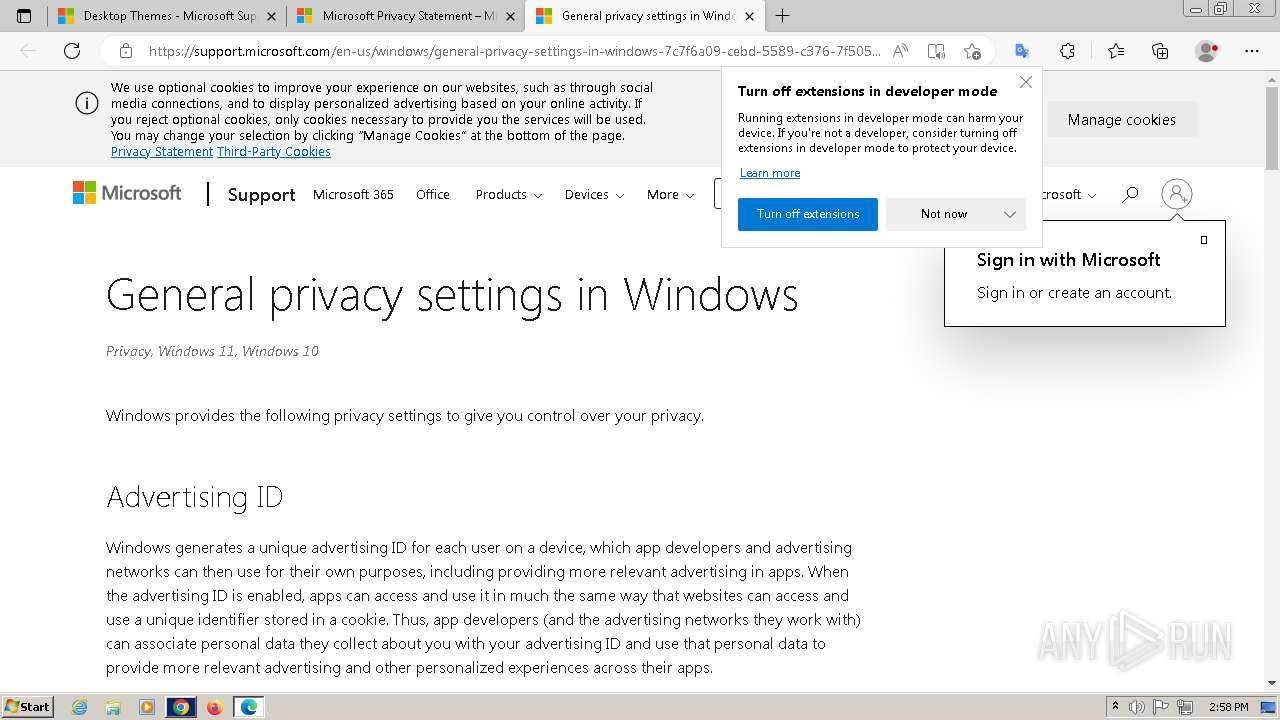This screenshot has height=720, width=1280.
Task: Go to Support home link
Action: coord(261,195)
